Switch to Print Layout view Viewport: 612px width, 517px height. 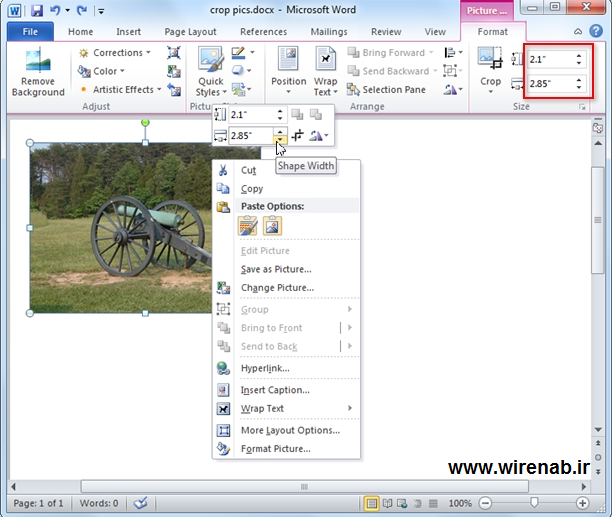(372, 503)
